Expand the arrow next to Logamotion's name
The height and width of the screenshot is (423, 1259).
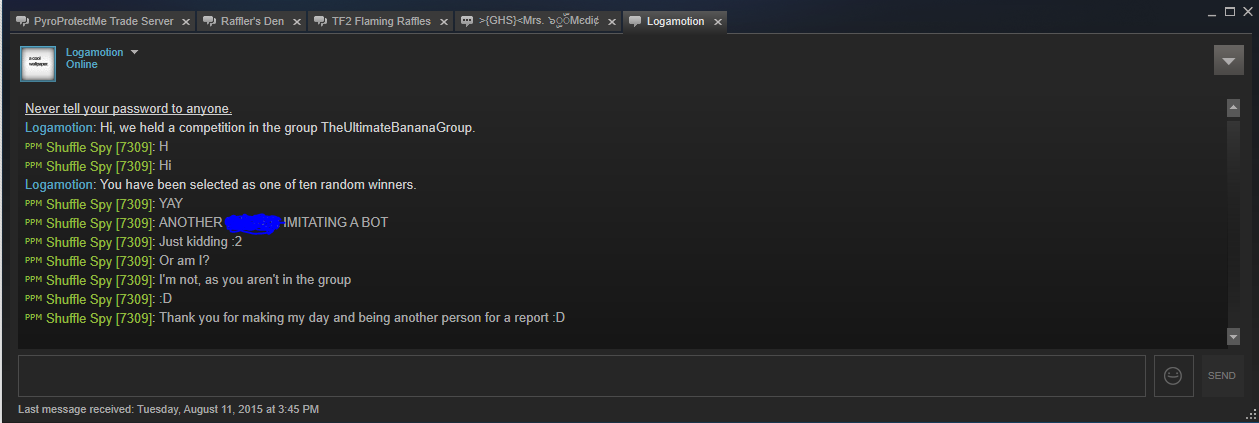(x=134, y=52)
